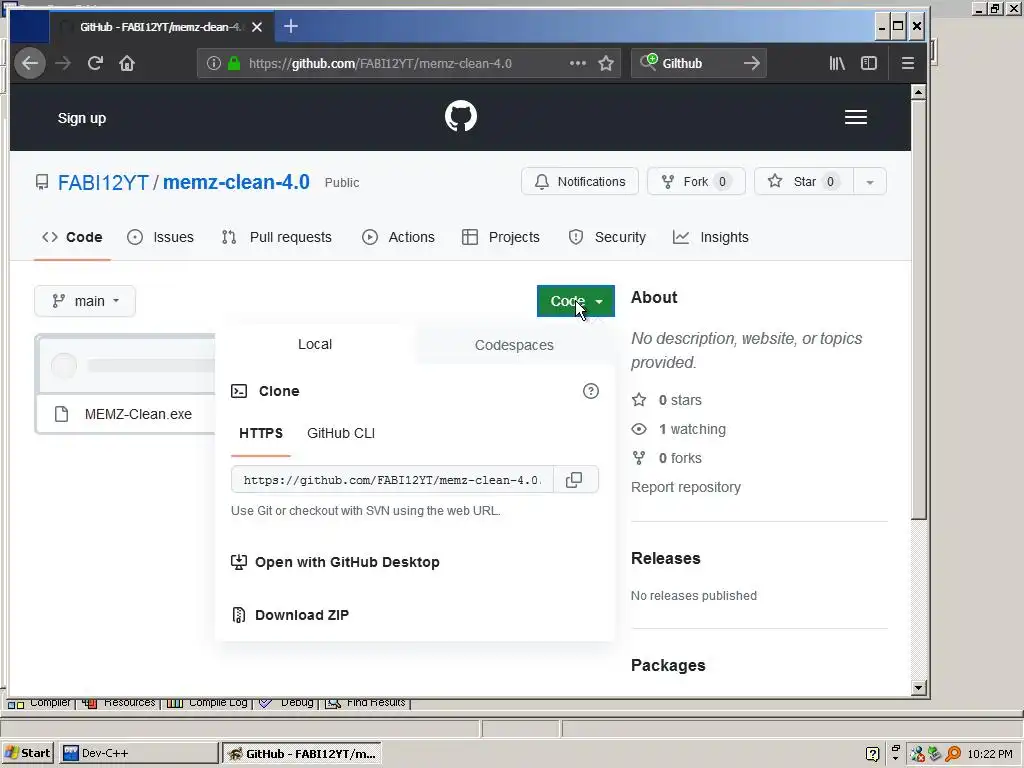The width and height of the screenshot is (1024, 768).
Task: Open the Windows Start menu
Action: coord(27,753)
